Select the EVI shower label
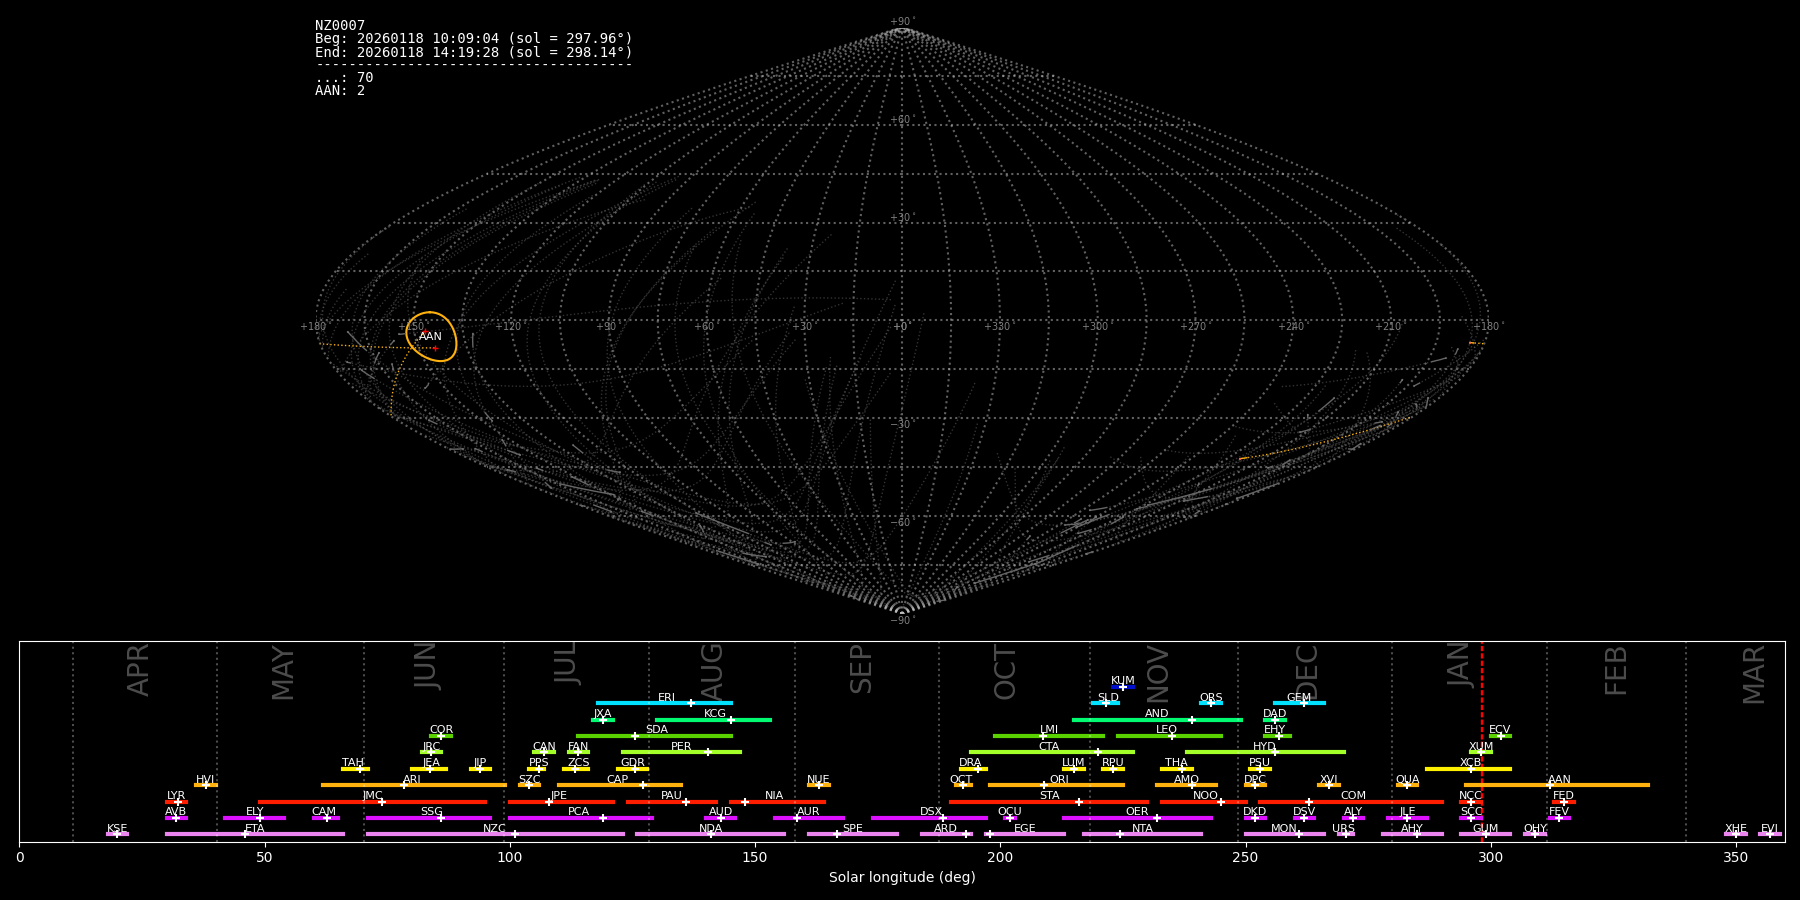The image size is (1800, 900). point(1769,829)
